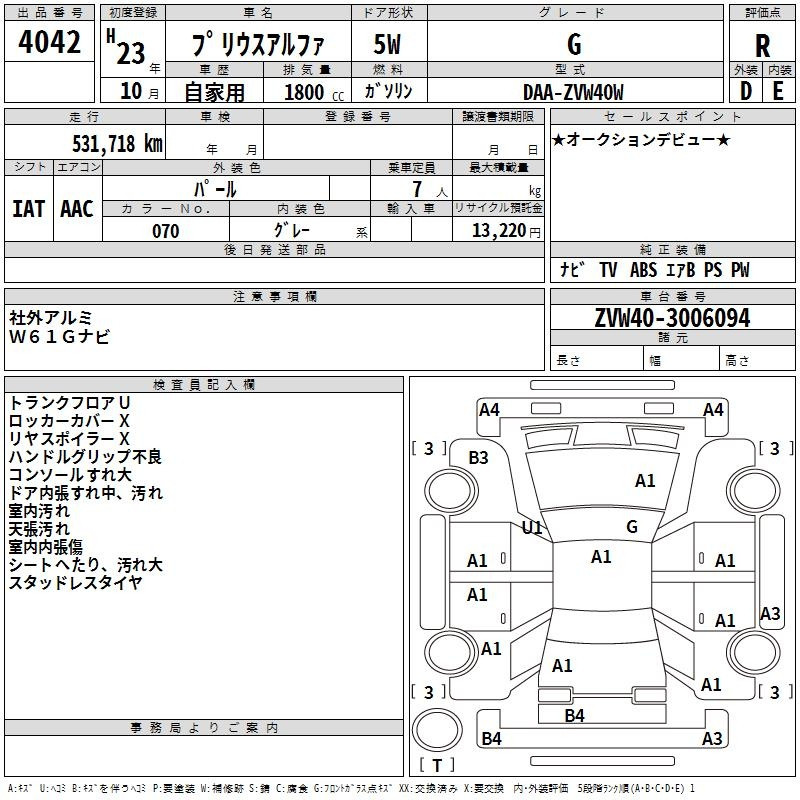800x800 pixels.
Task: Click the overall evaluation score R
Action: [762, 46]
